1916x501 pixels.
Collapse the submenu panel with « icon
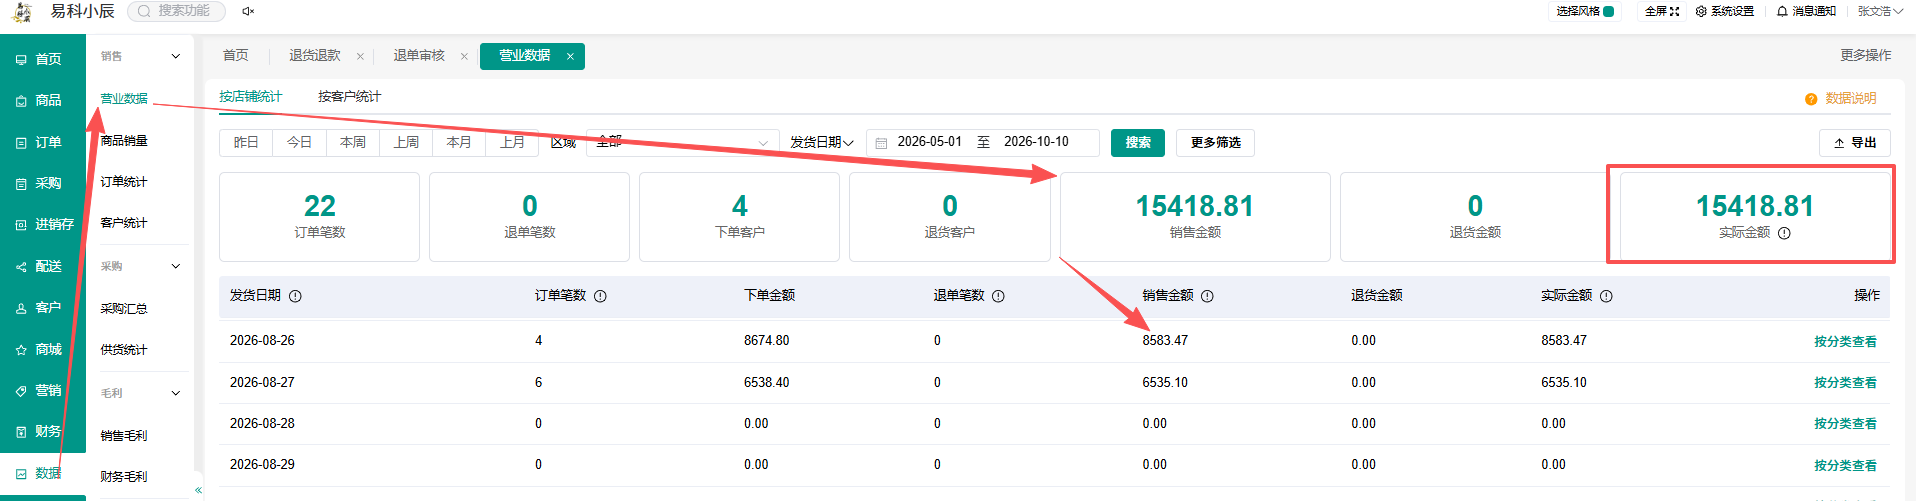click(198, 490)
